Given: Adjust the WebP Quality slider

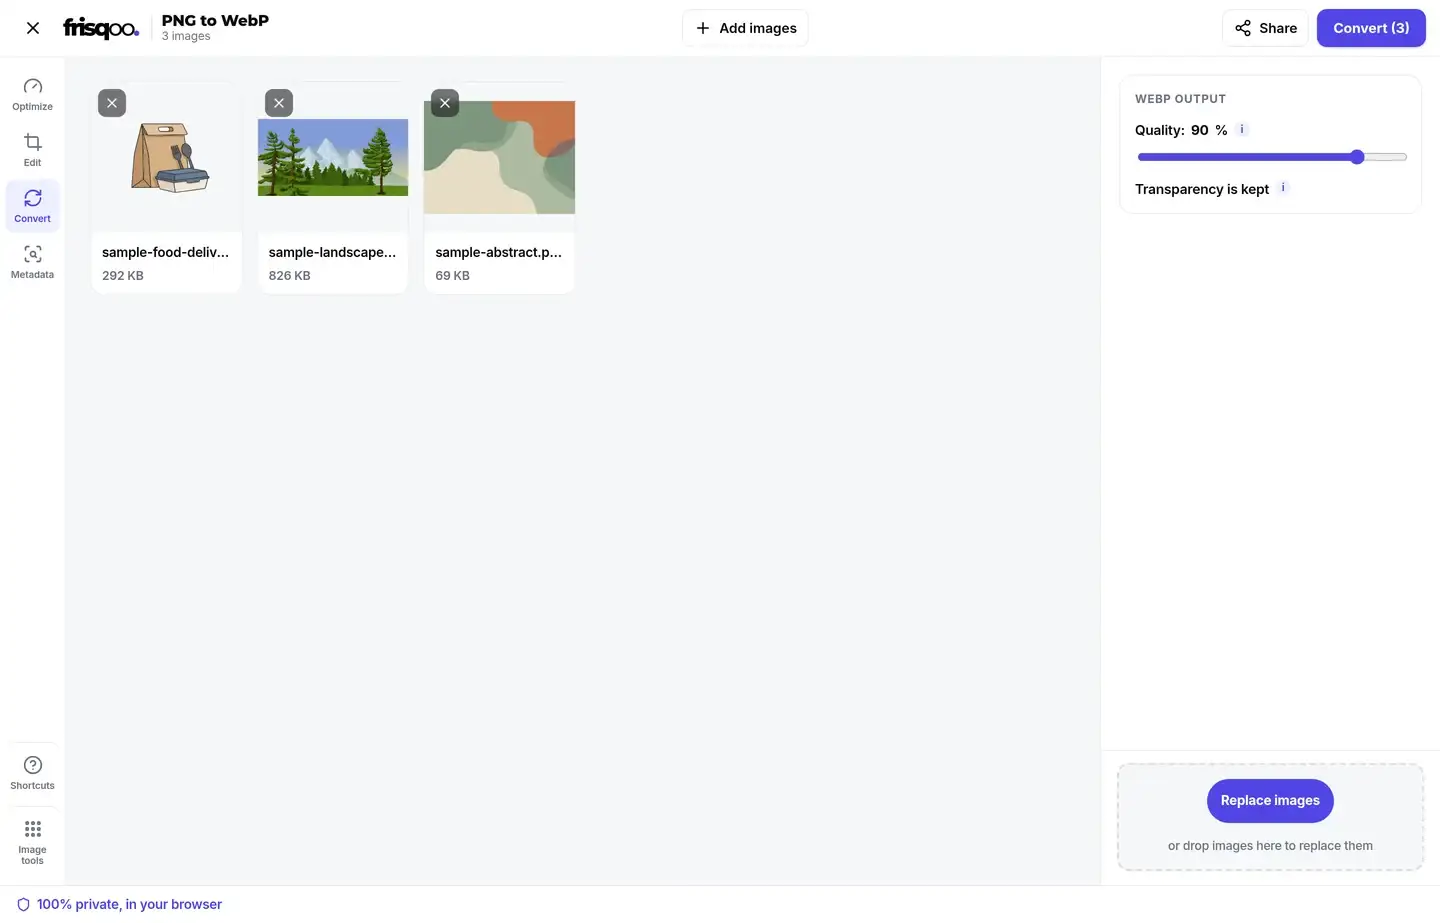Looking at the screenshot, I should pyautogui.click(x=1272, y=157).
